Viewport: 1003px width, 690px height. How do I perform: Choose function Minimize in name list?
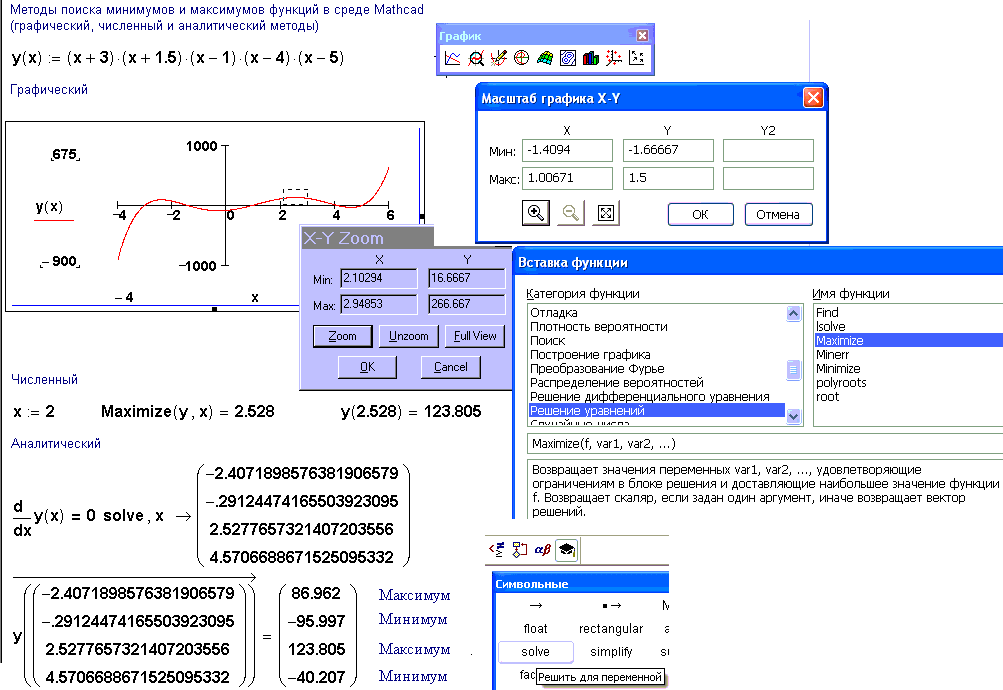coord(908,369)
